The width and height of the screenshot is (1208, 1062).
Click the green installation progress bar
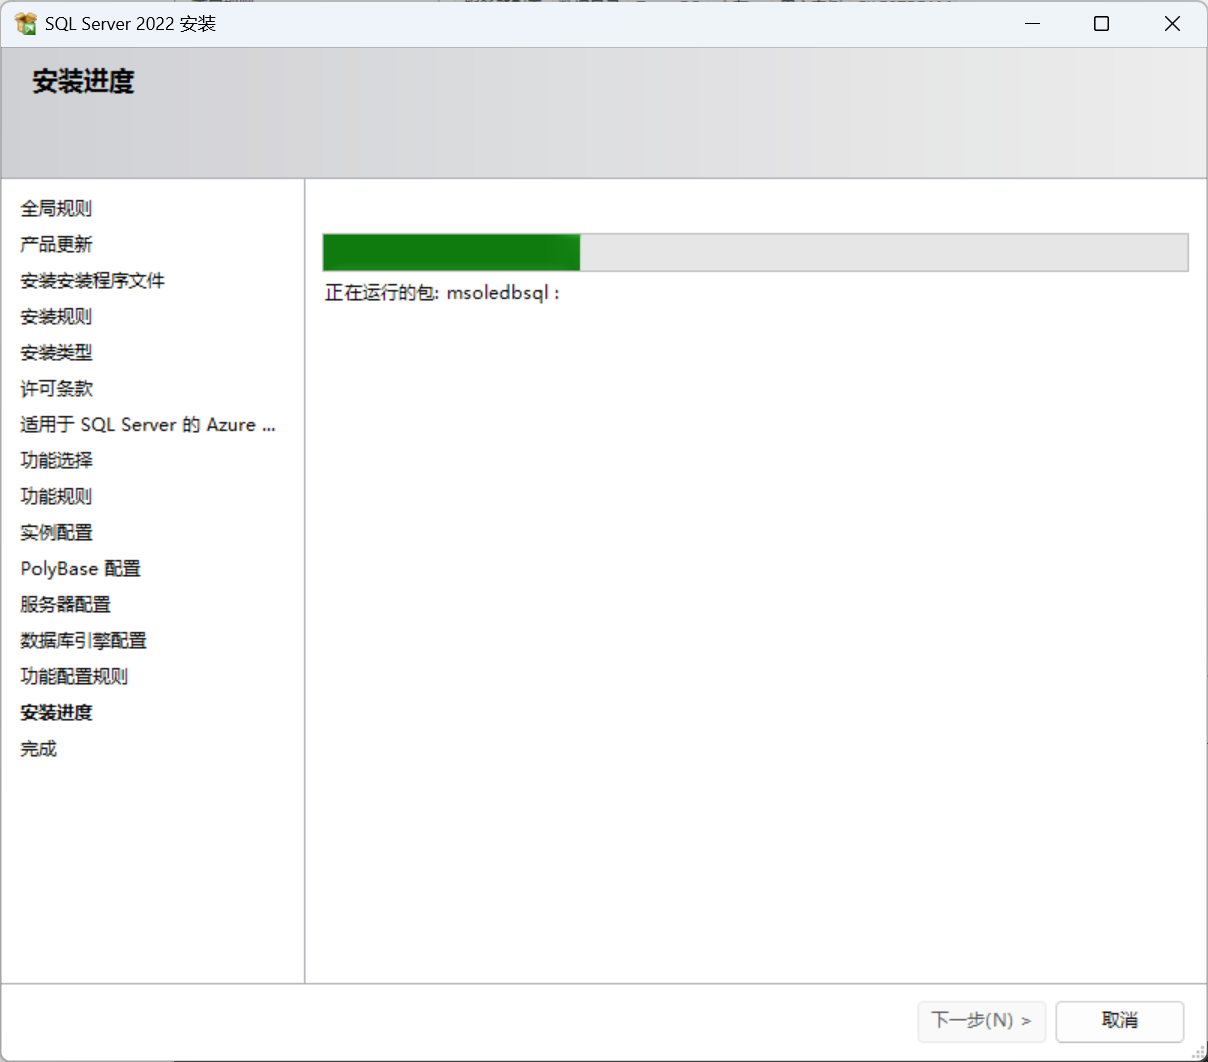tap(755, 252)
